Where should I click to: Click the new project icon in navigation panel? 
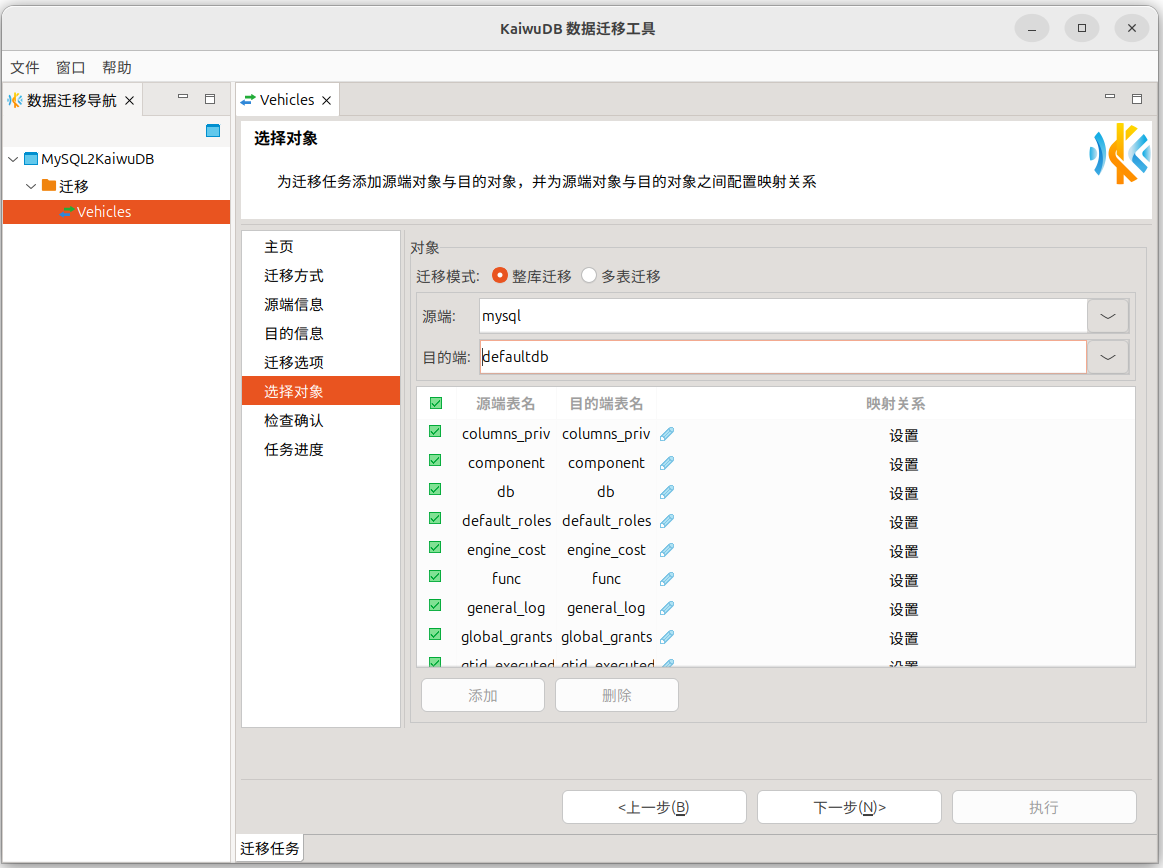tap(212, 131)
